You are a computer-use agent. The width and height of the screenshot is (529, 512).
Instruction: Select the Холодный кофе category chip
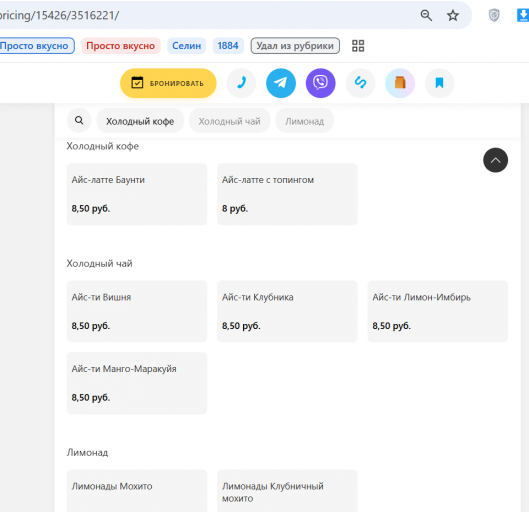tap(140, 121)
